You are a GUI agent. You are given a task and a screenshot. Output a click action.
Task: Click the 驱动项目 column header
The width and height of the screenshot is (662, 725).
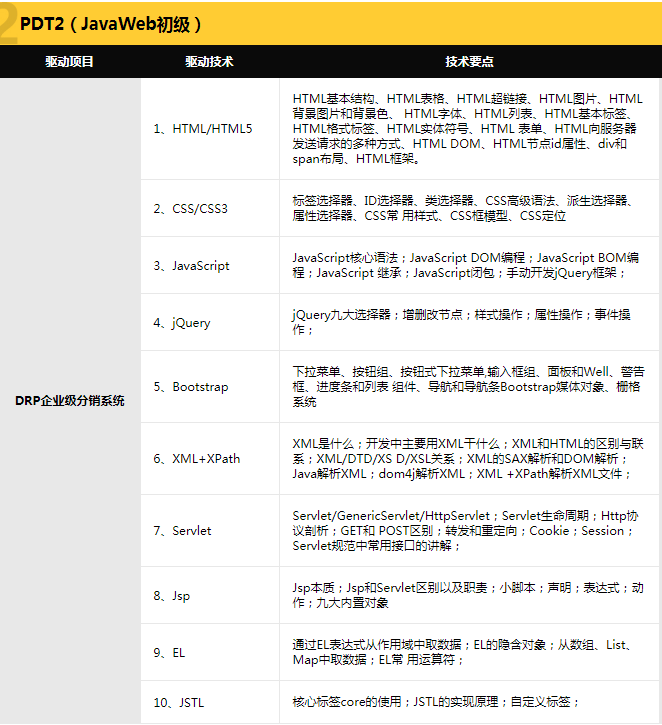pos(69,62)
